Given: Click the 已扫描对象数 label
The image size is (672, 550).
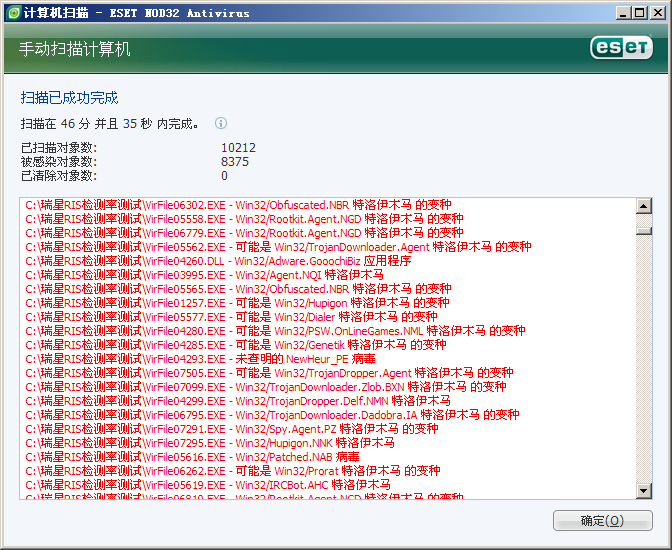Looking at the screenshot, I should [x=59, y=148].
